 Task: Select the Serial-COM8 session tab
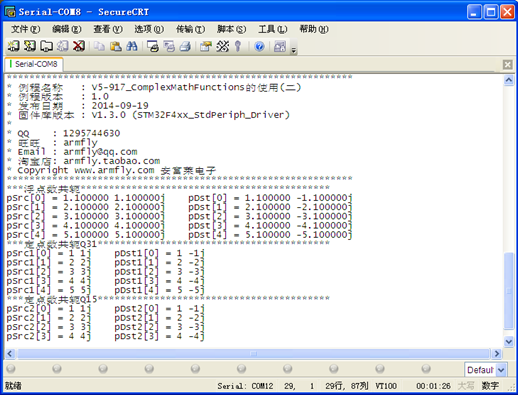[34, 64]
